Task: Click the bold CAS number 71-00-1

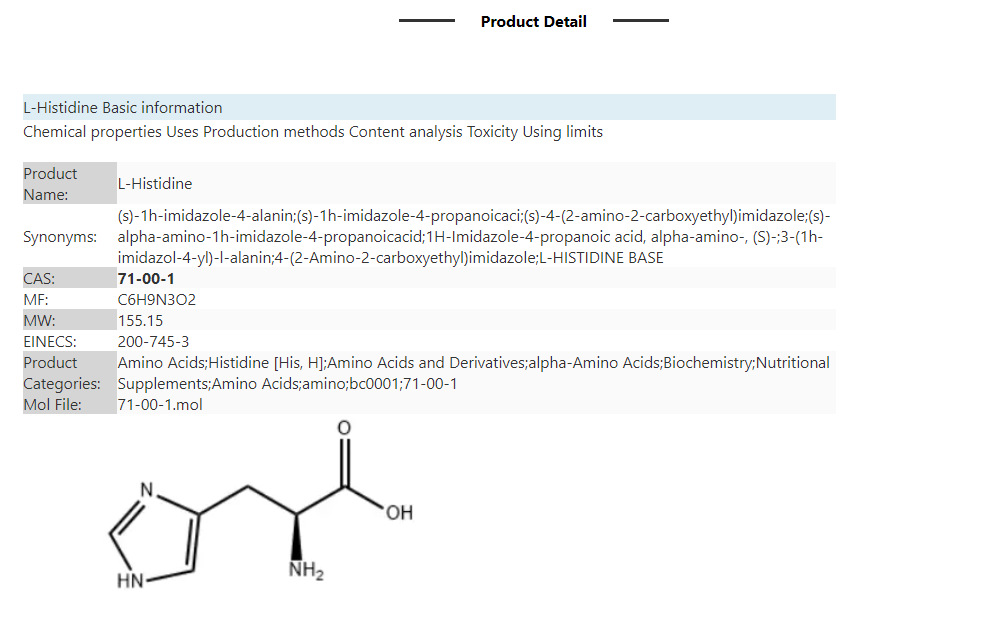Action: pyautogui.click(x=146, y=278)
